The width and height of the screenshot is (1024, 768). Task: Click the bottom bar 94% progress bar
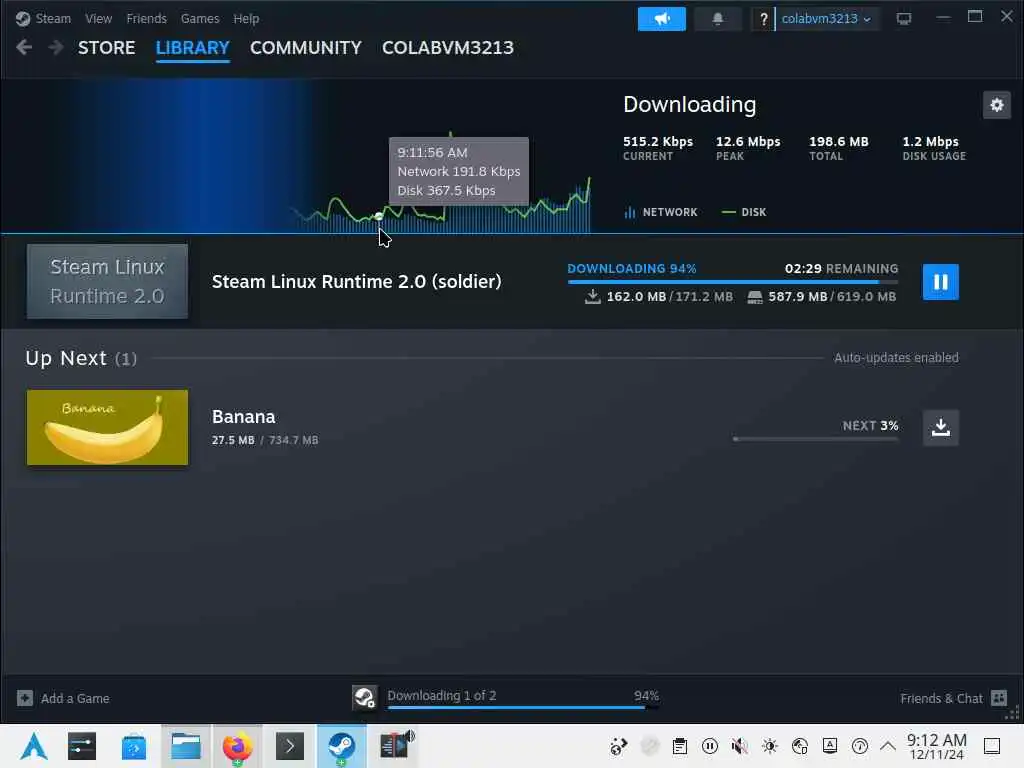522,707
